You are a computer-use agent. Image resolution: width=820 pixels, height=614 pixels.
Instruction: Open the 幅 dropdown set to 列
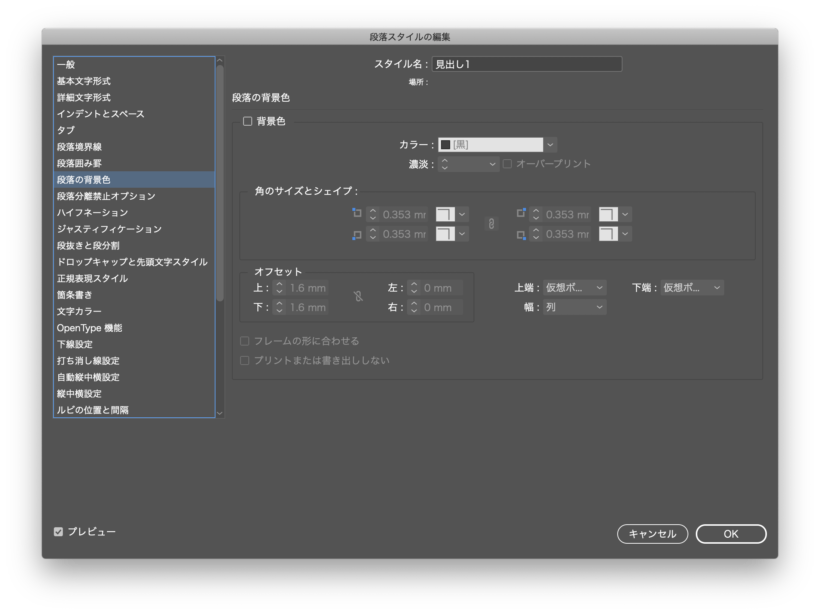click(x=574, y=307)
